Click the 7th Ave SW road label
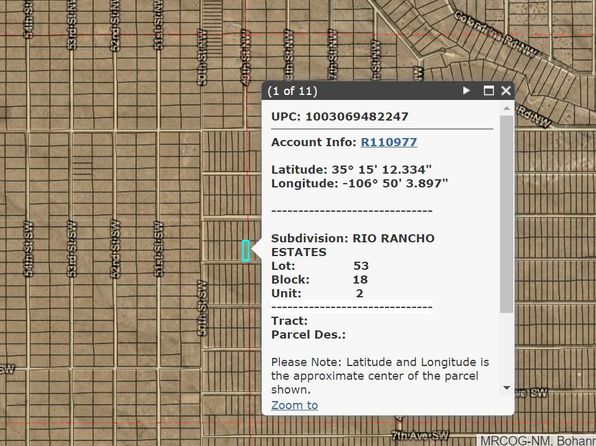This screenshot has width=596, height=446. (420, 435)
